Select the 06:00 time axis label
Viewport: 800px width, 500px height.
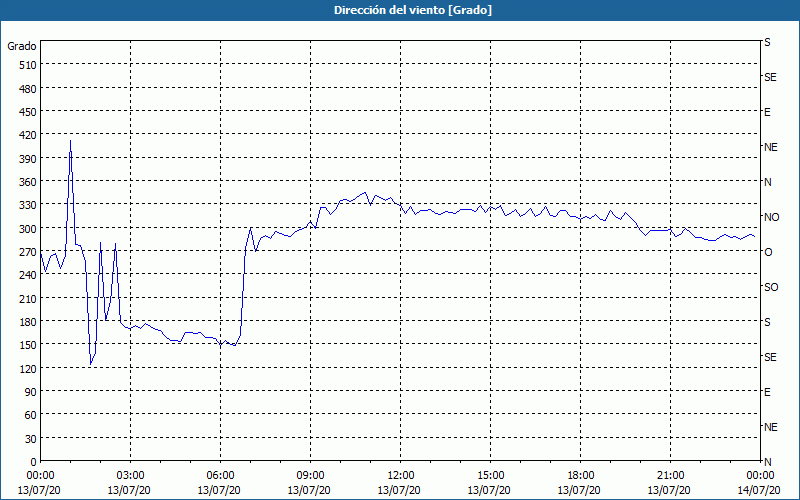click(220, 476)
